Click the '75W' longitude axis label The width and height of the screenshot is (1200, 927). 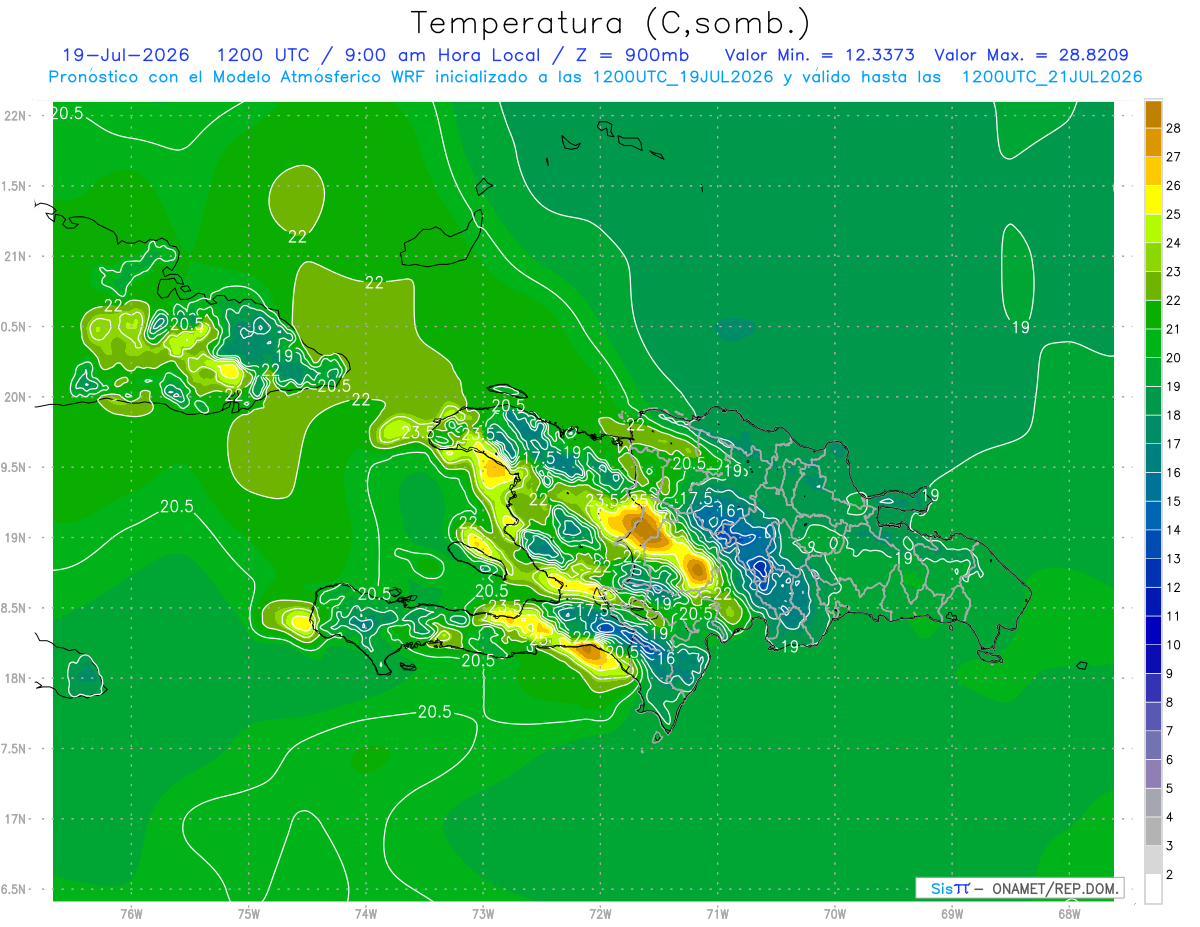[249, 913]
